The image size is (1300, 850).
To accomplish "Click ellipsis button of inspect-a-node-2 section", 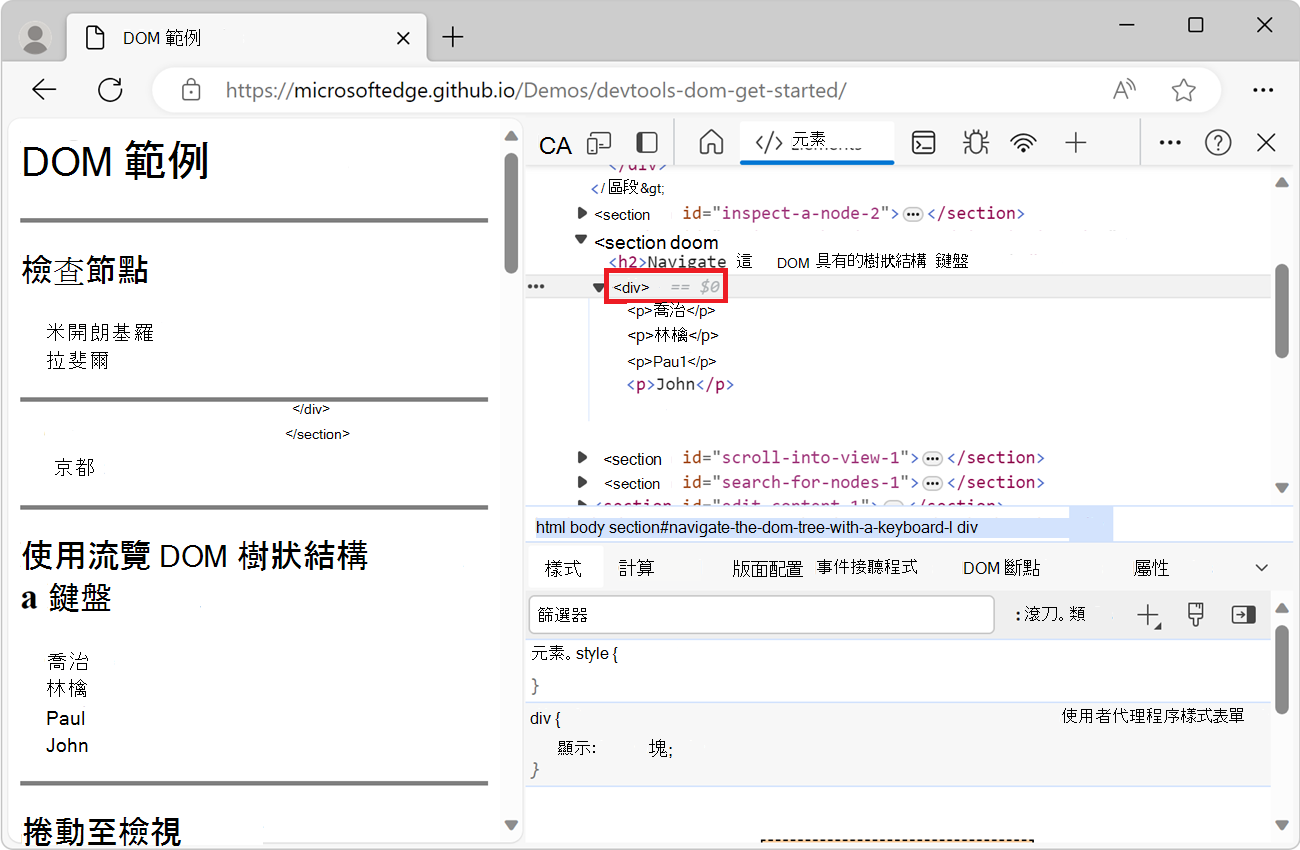I will (x=913, y=214).
